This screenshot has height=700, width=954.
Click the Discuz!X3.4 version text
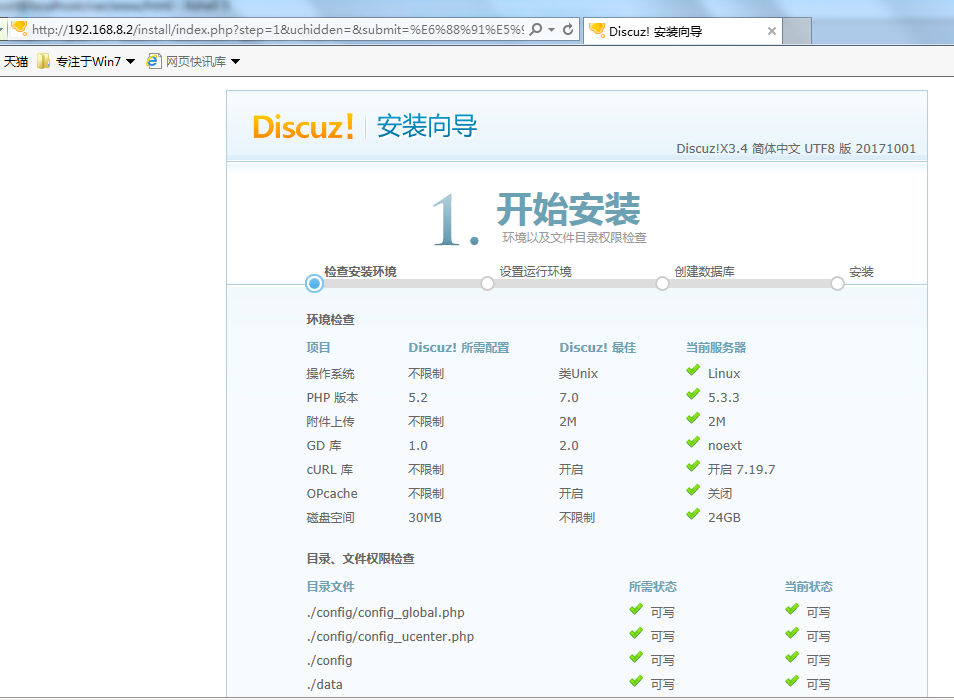click(796, 148)
